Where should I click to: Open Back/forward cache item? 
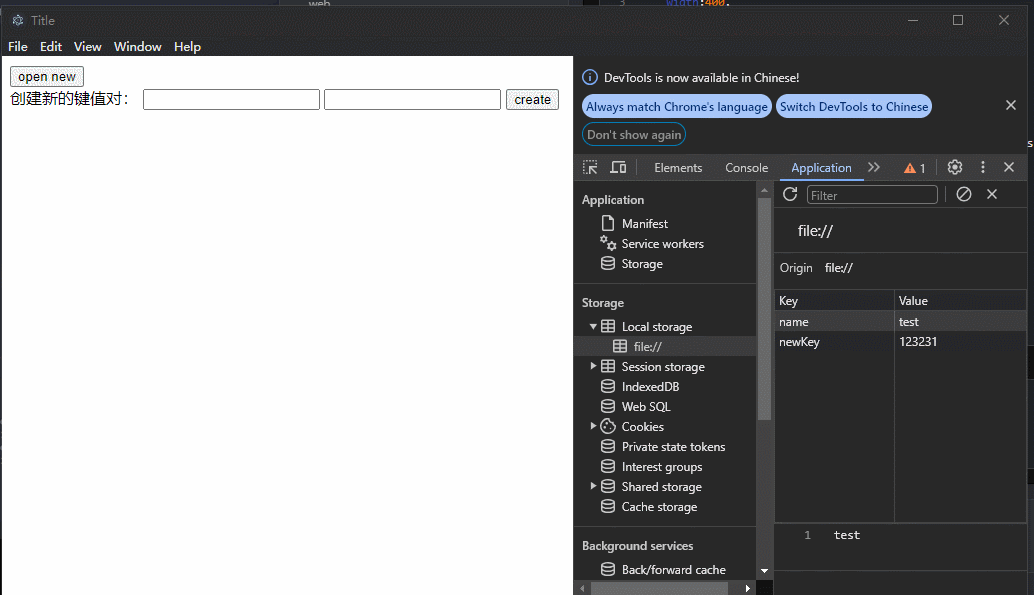(673, 569)
